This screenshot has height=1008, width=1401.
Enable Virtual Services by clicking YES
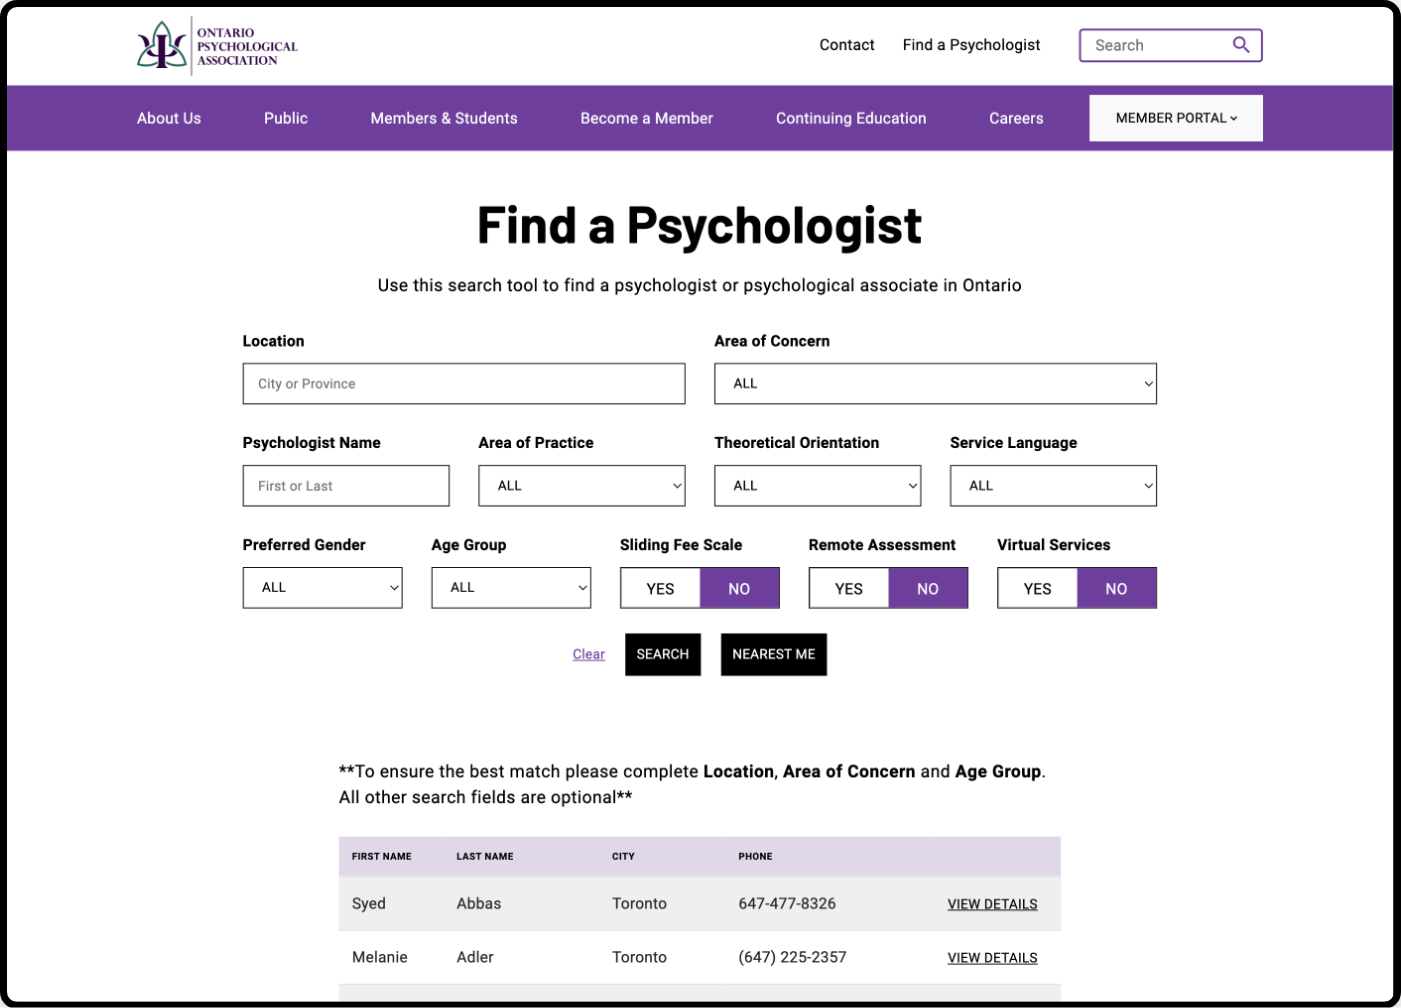(1037, 588)
